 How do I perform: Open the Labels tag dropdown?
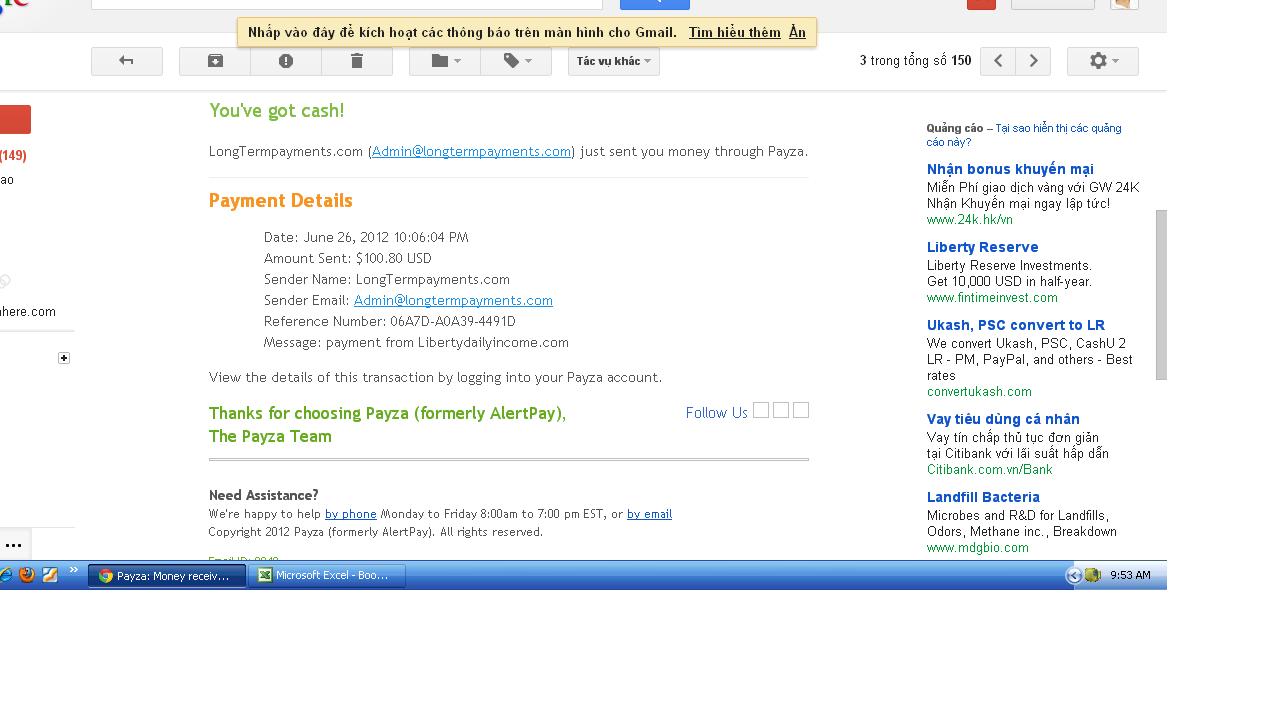(516, 61)
